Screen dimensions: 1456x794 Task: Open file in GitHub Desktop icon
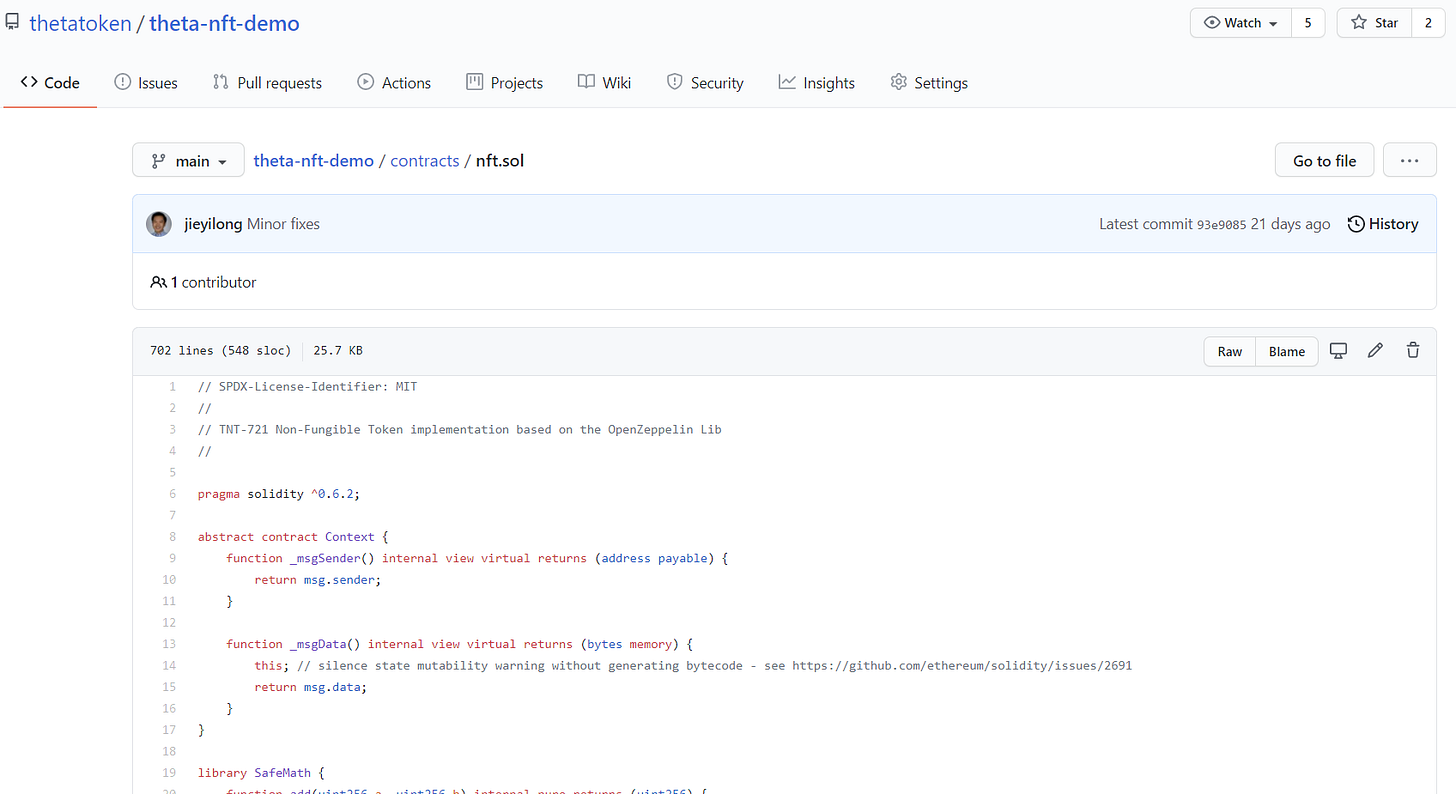(1338, 350)
